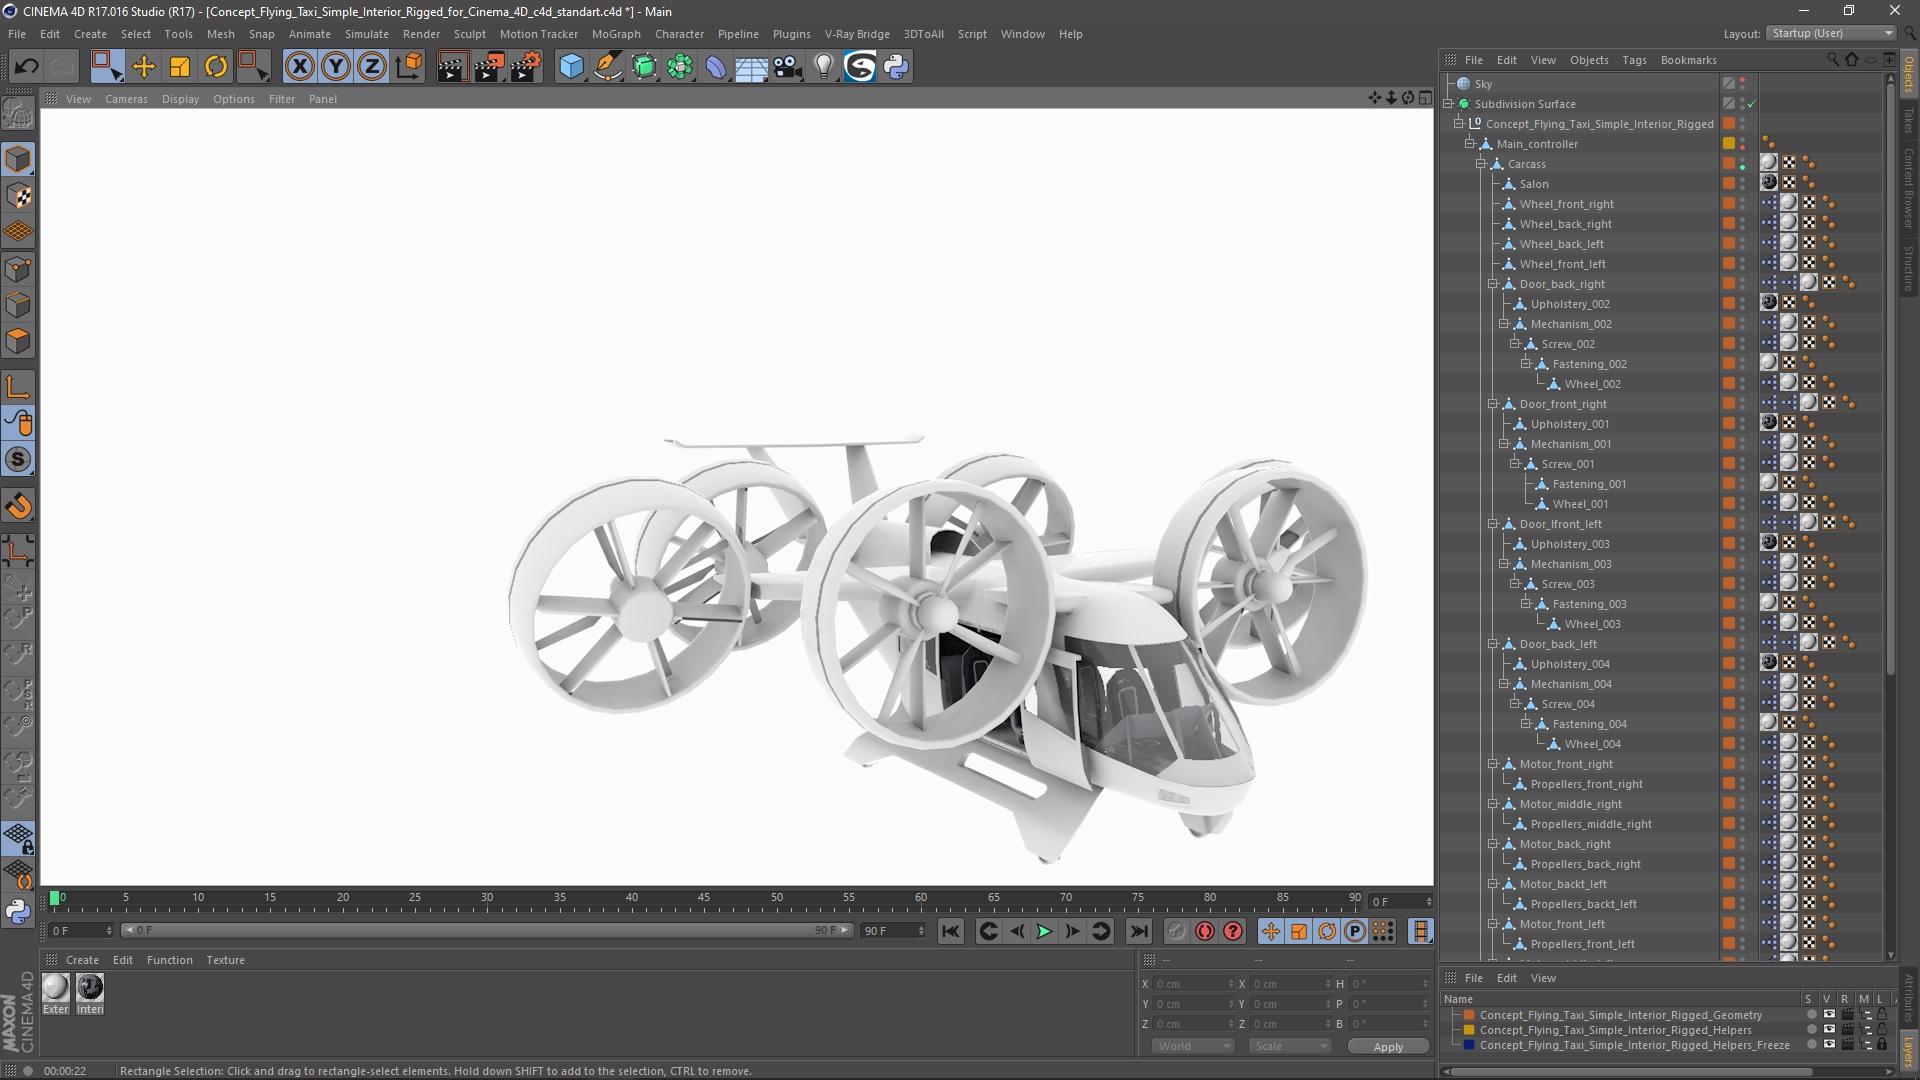Select the Move tool
The width and height of the screenshot is (1920, 1080).
tap(144, 67)
